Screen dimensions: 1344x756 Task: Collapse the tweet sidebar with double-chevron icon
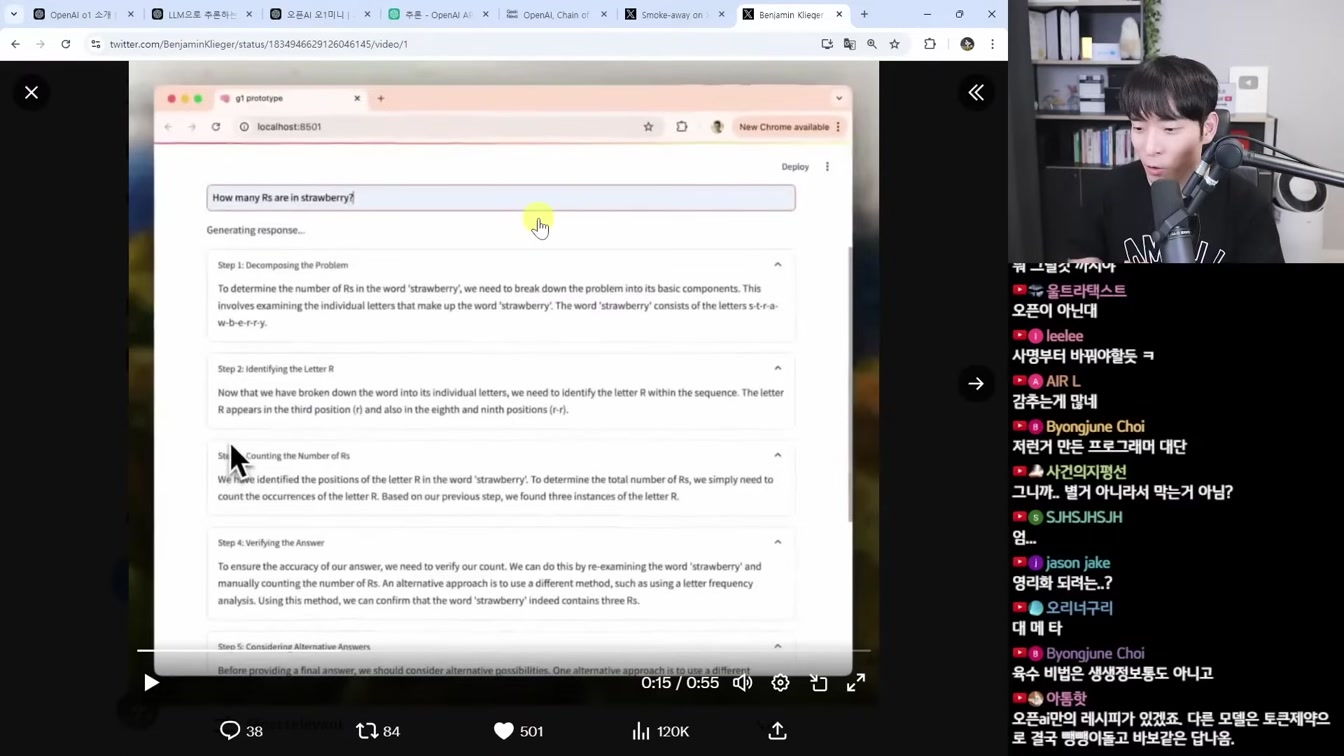coord(976,92)
